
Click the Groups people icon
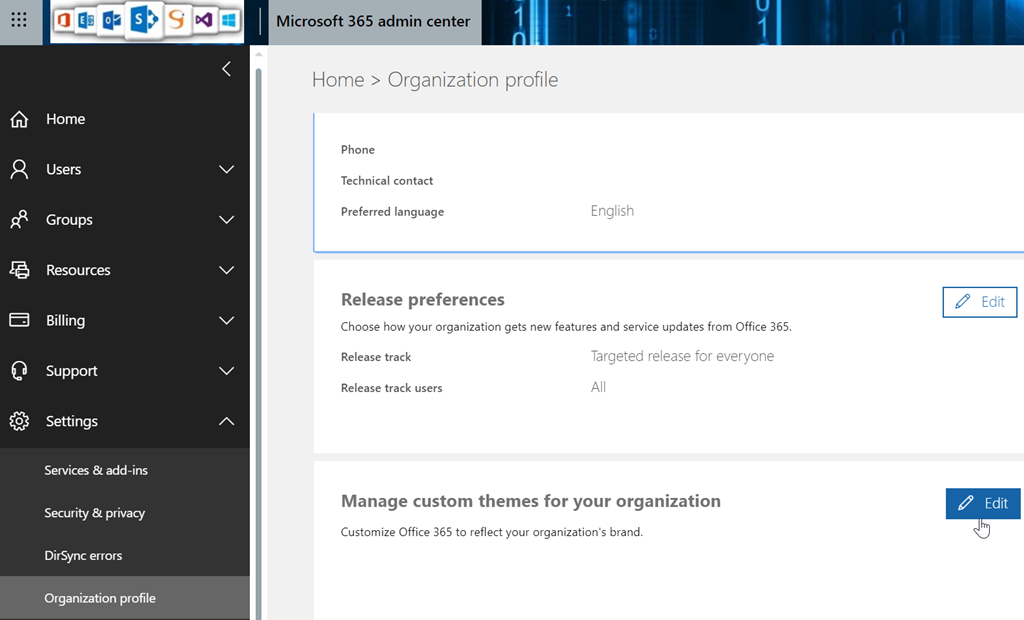click(19, 220)
